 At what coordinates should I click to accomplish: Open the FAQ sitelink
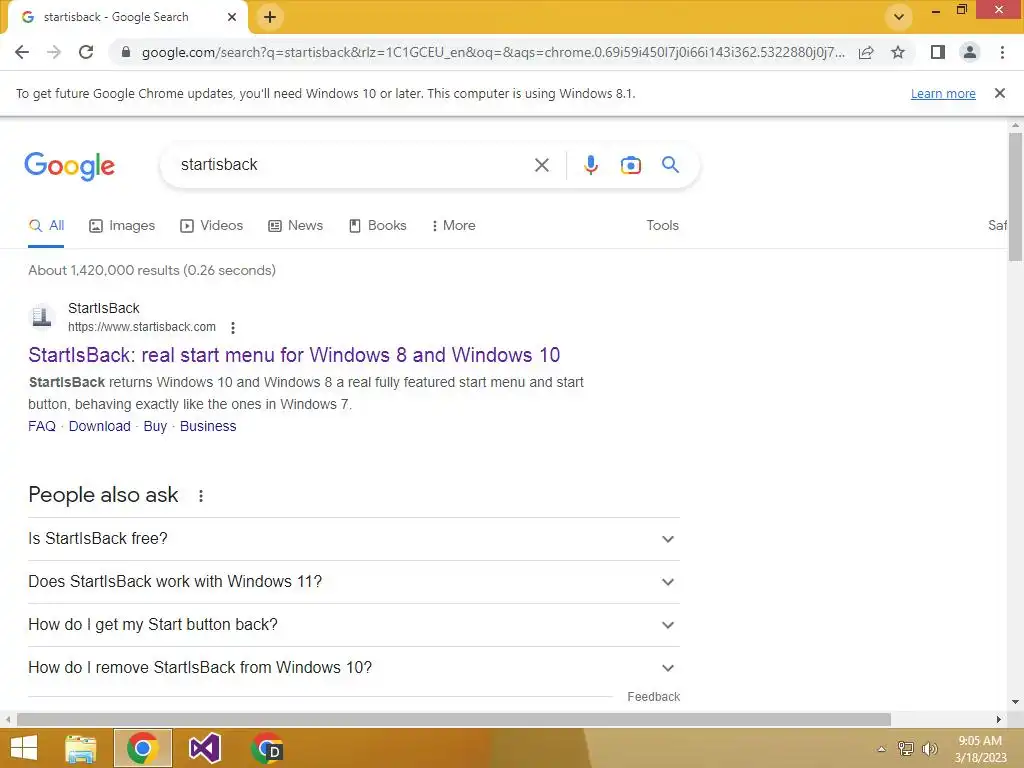click(42, 426)
